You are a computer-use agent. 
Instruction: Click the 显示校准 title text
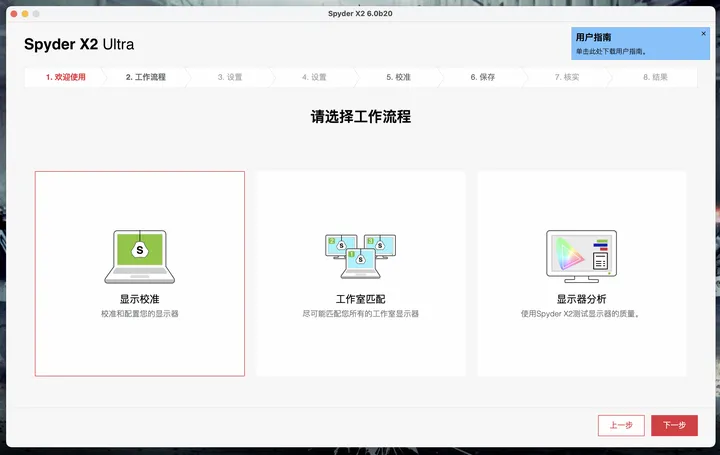pyautogui.click(x=140, y=299)
